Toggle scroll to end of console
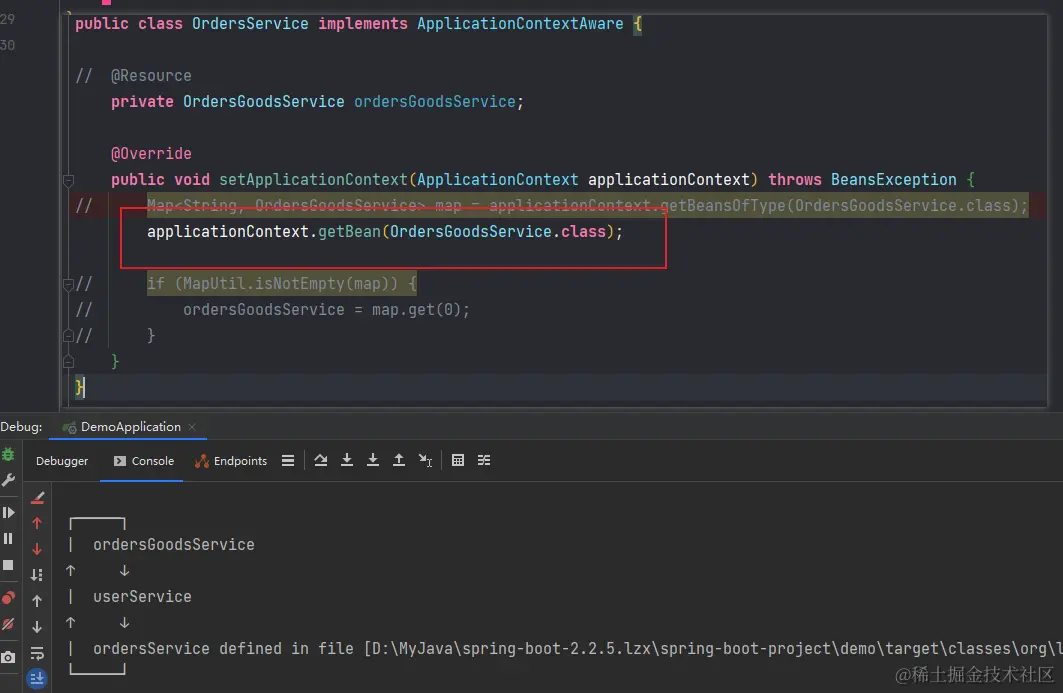The width and height of the screenshot is (1063, 693). (x=37, y=678)
